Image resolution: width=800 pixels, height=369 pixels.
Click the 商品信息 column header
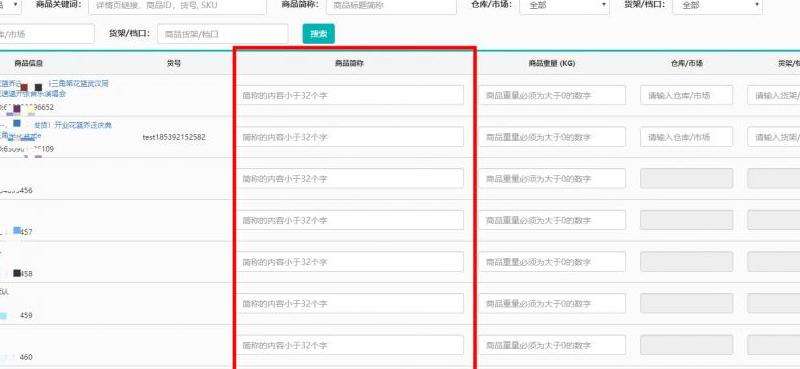[x=28, y=64]
